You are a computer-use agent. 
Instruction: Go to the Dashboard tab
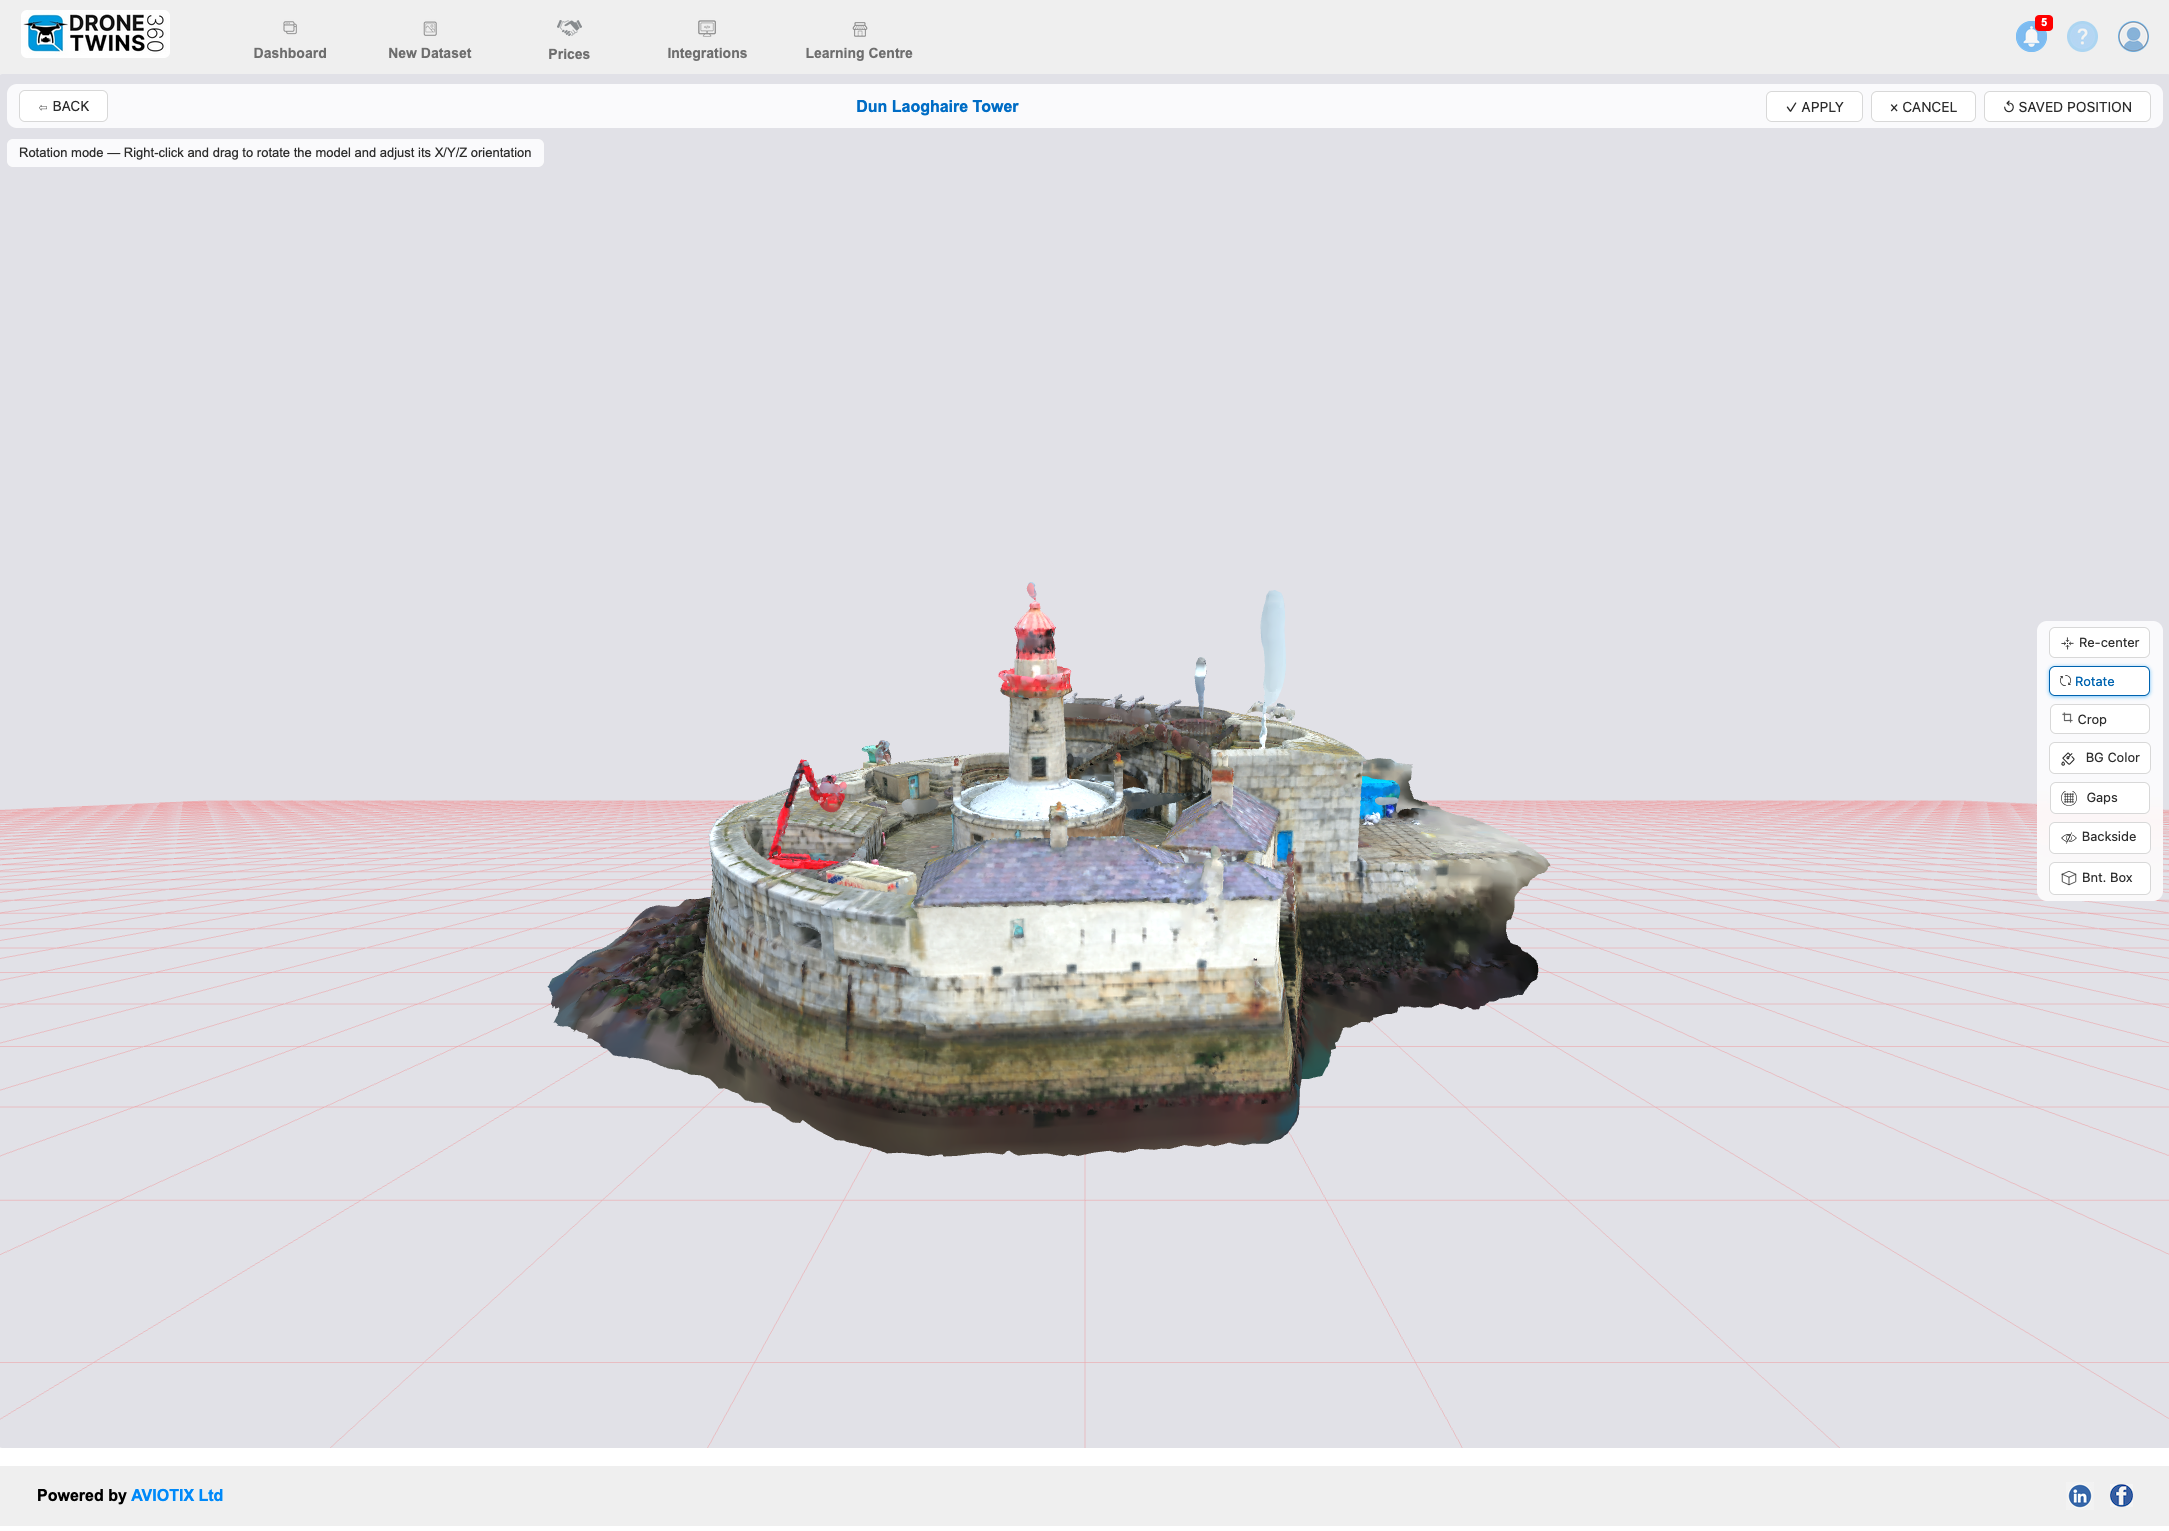pos(290,40)
